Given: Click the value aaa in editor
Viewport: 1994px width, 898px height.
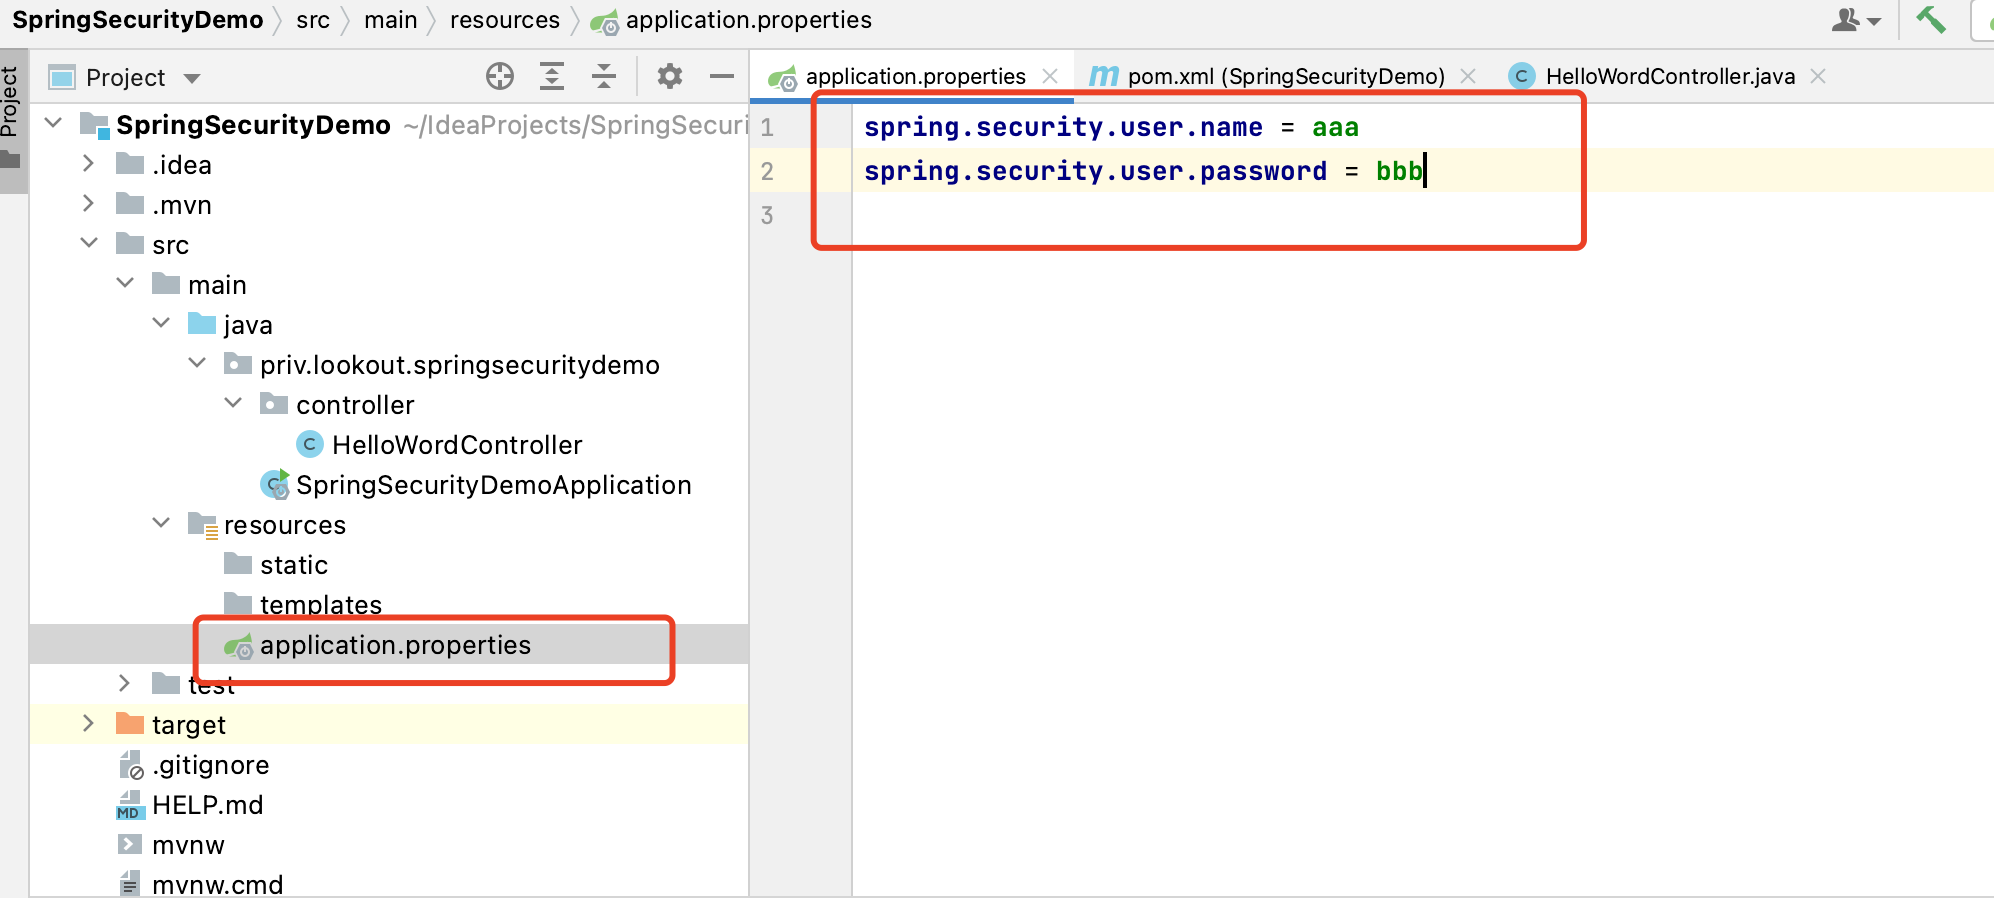Looking at the screenshot, I should 1335,127.
